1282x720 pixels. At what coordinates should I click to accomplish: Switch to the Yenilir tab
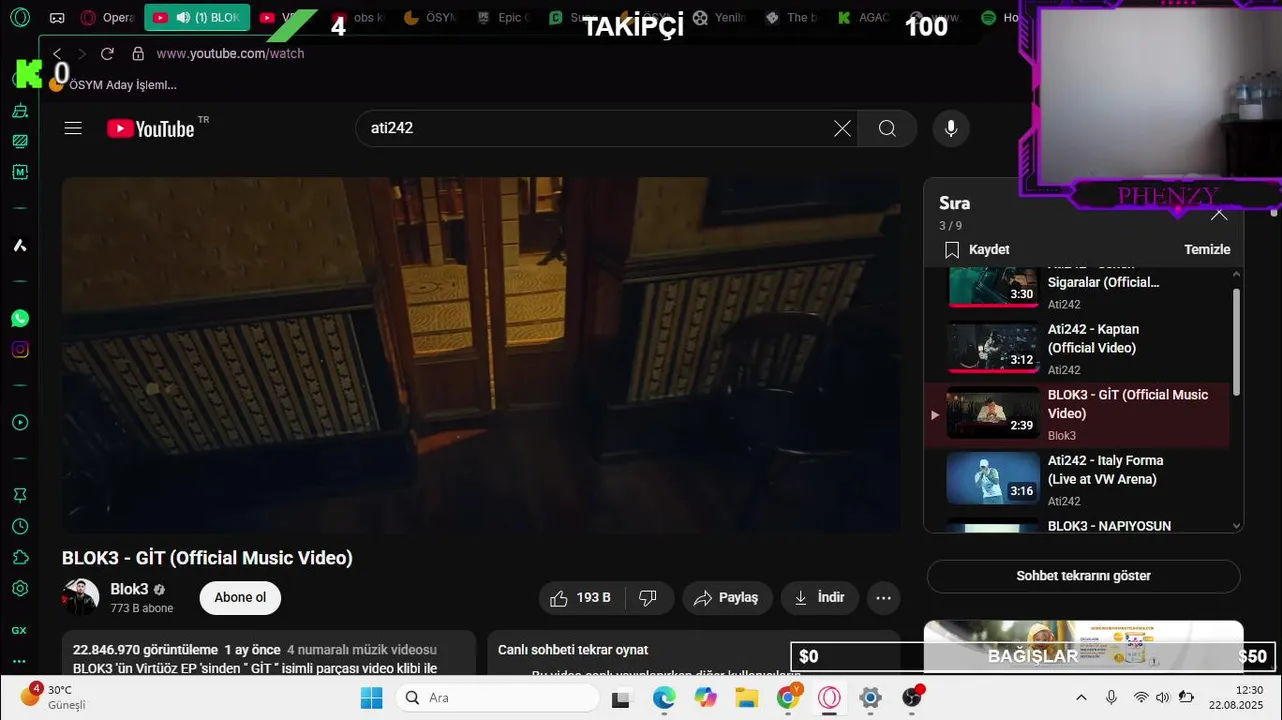point(720,17)
